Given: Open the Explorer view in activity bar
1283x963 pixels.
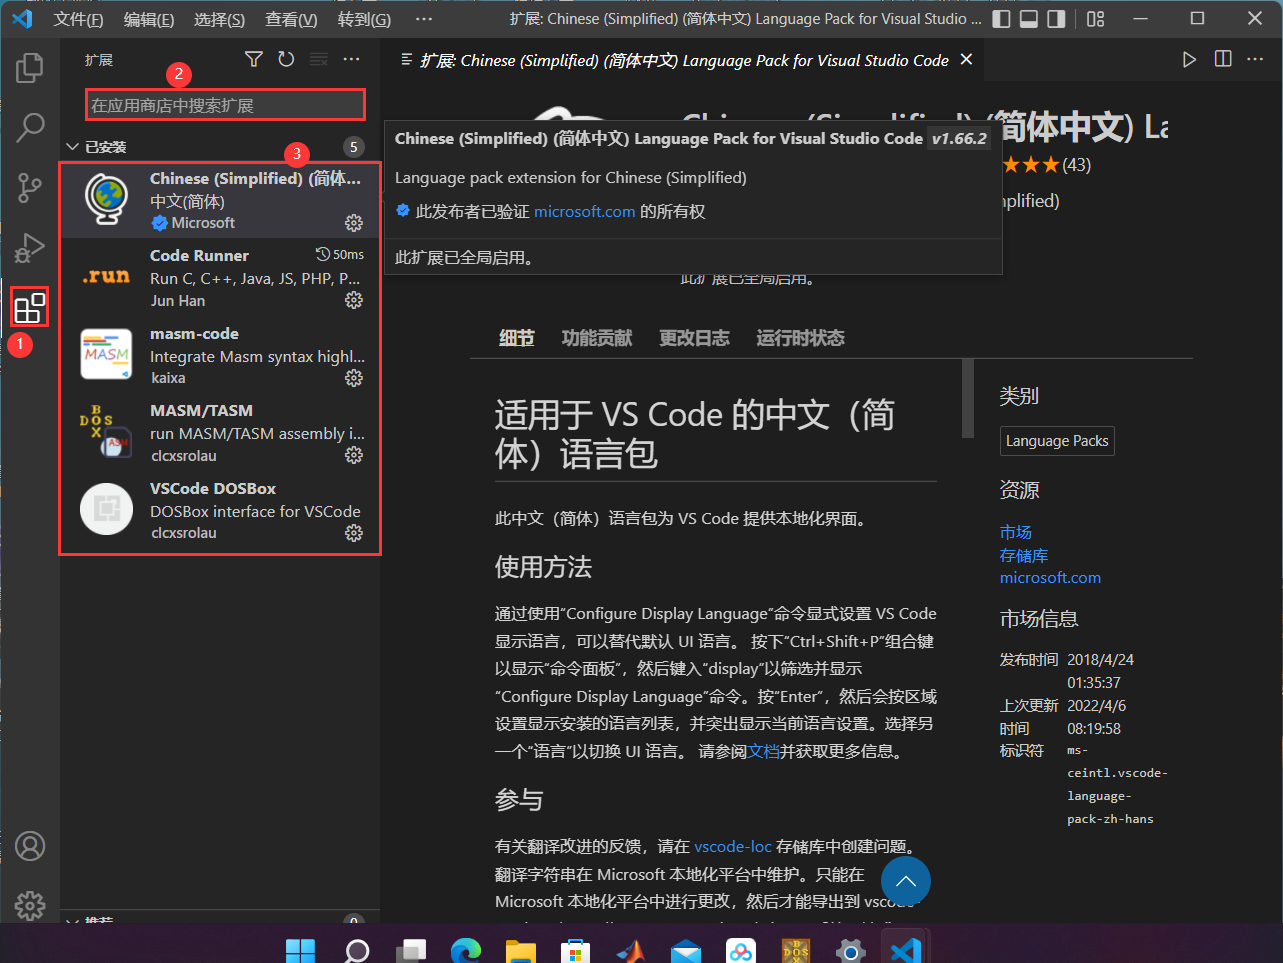Looking at the screenshot, I should pyautogui.click(x=30, y=68).
